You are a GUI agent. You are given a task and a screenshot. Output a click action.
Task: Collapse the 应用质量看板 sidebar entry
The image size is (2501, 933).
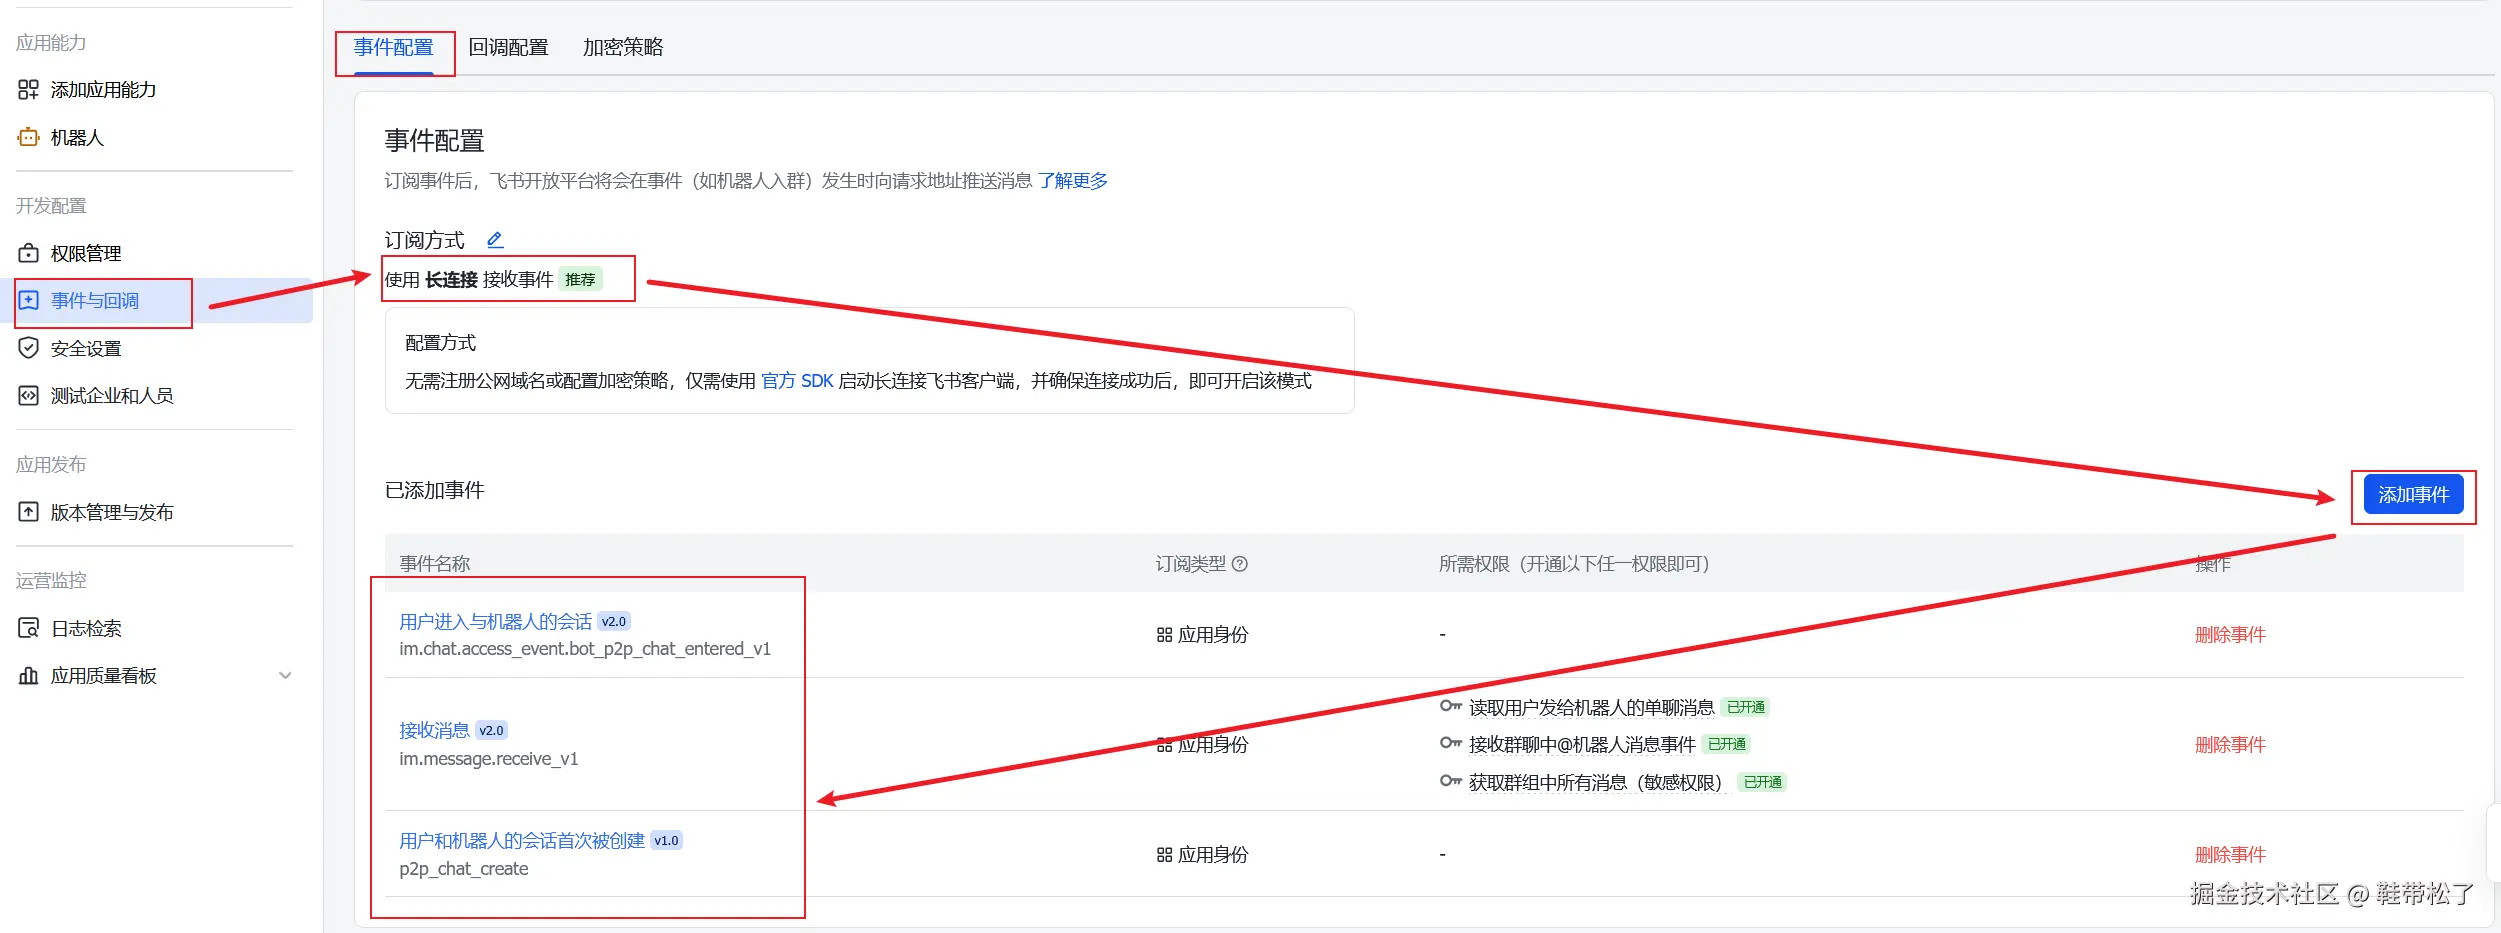pyautogui.click(x=286, y=675)
